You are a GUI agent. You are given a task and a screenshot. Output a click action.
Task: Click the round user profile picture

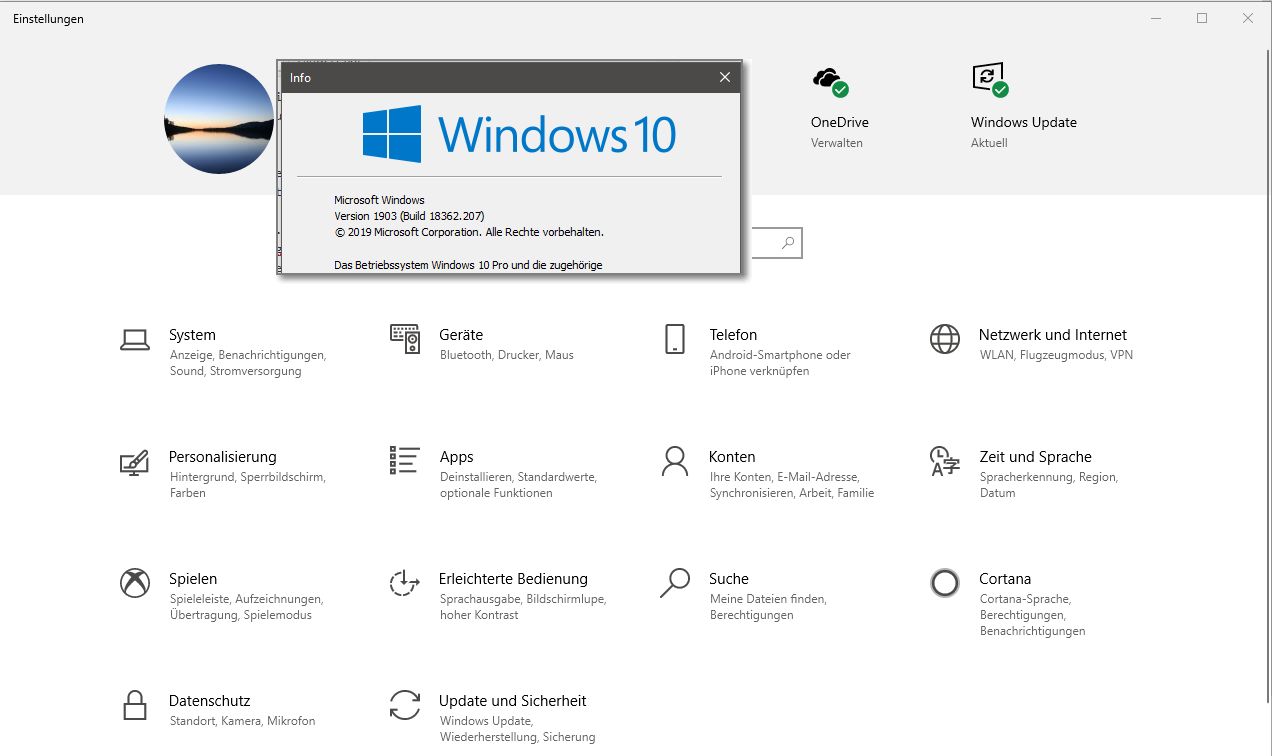click(219, 119)
